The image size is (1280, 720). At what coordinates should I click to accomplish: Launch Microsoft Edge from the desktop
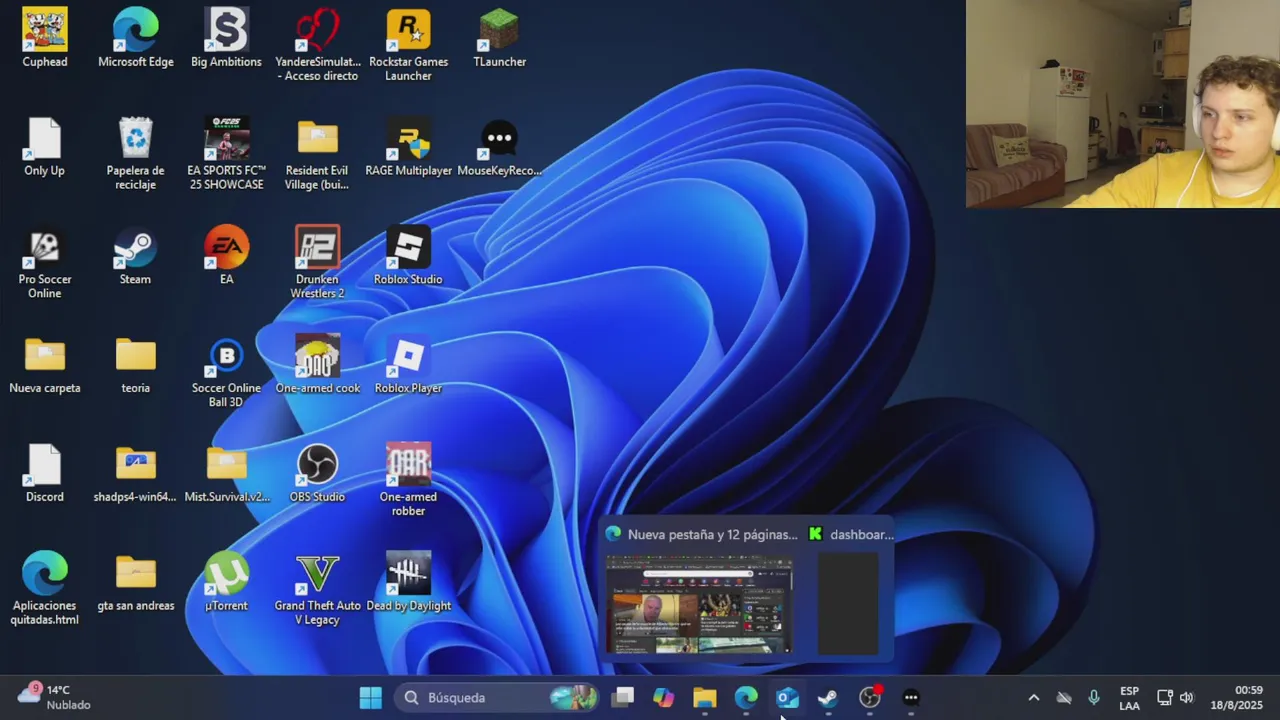pyautogui.click(x=136, y=38)
